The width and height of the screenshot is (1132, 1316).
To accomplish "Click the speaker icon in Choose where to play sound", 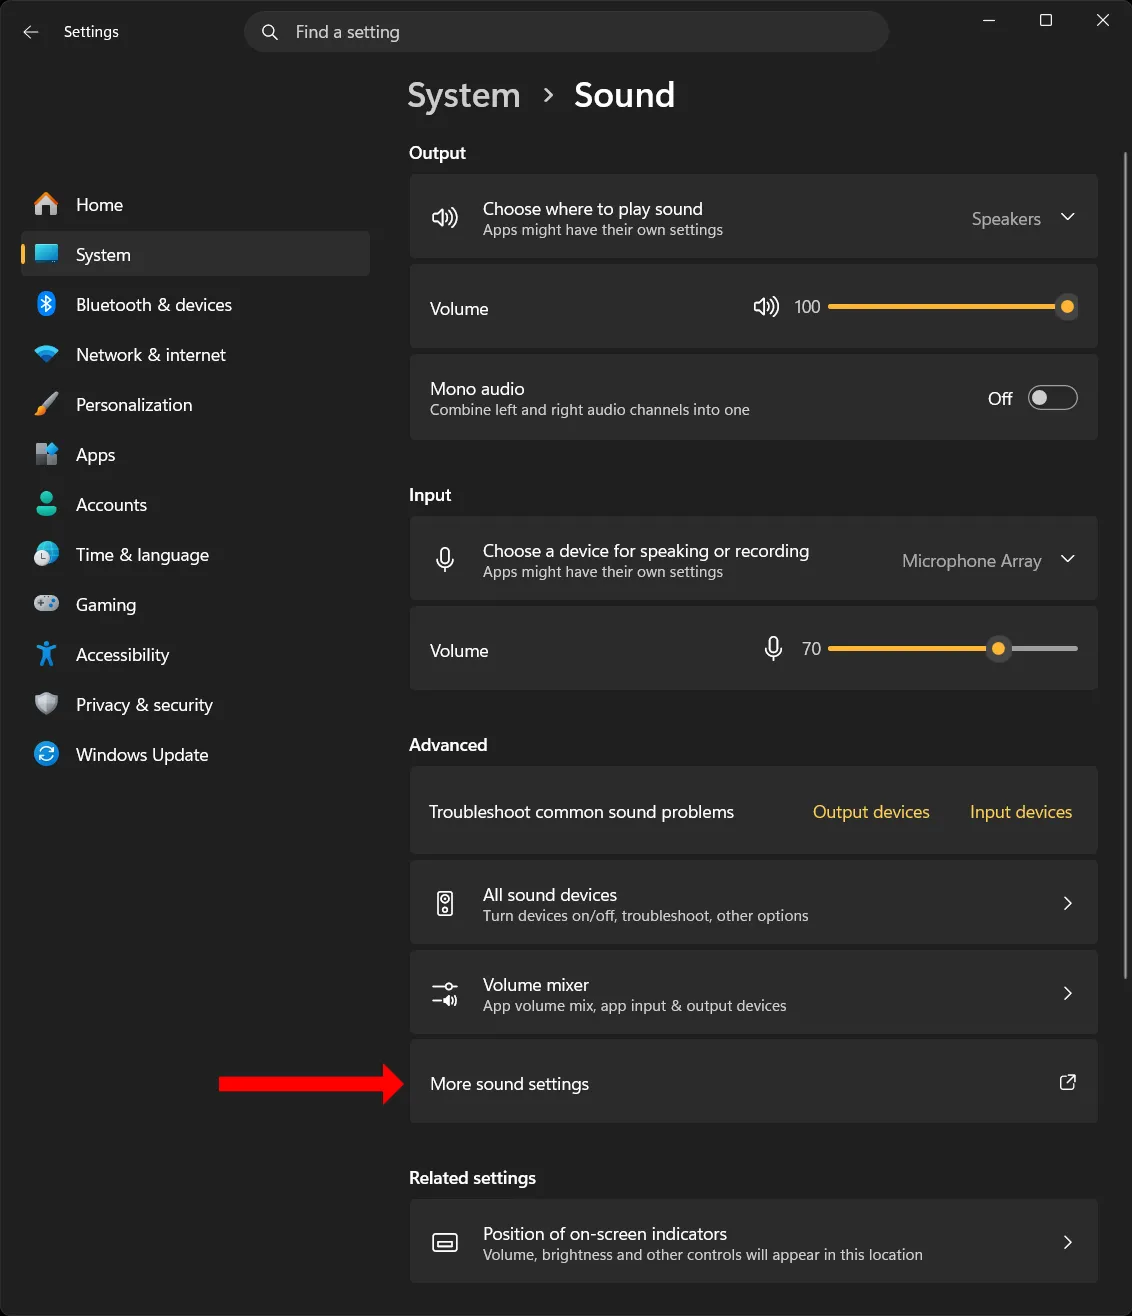I will click(x=445, y=218).
